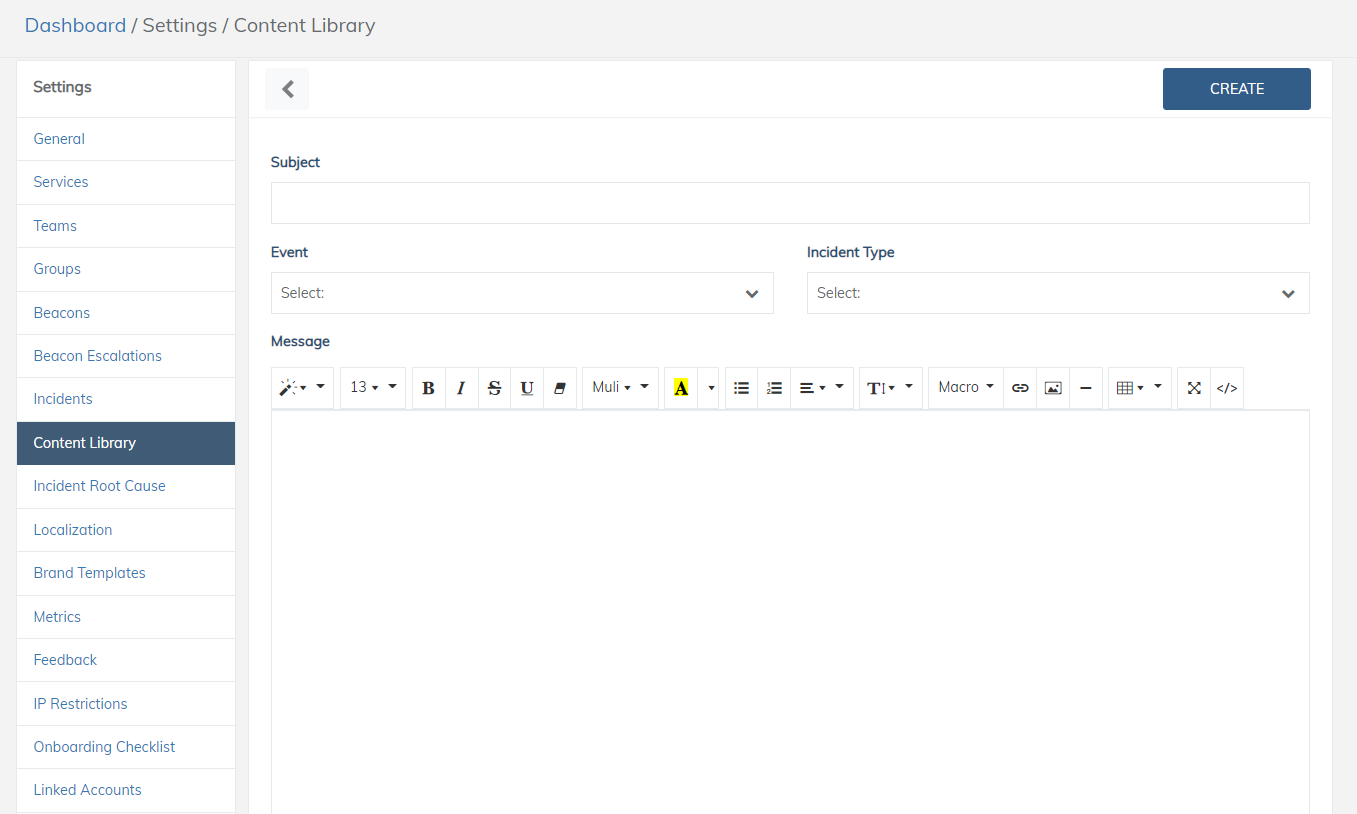Open the Muli font family dropdown
Image resolution: width=1357 pixels, height=814 pixels.
point(620,388)
